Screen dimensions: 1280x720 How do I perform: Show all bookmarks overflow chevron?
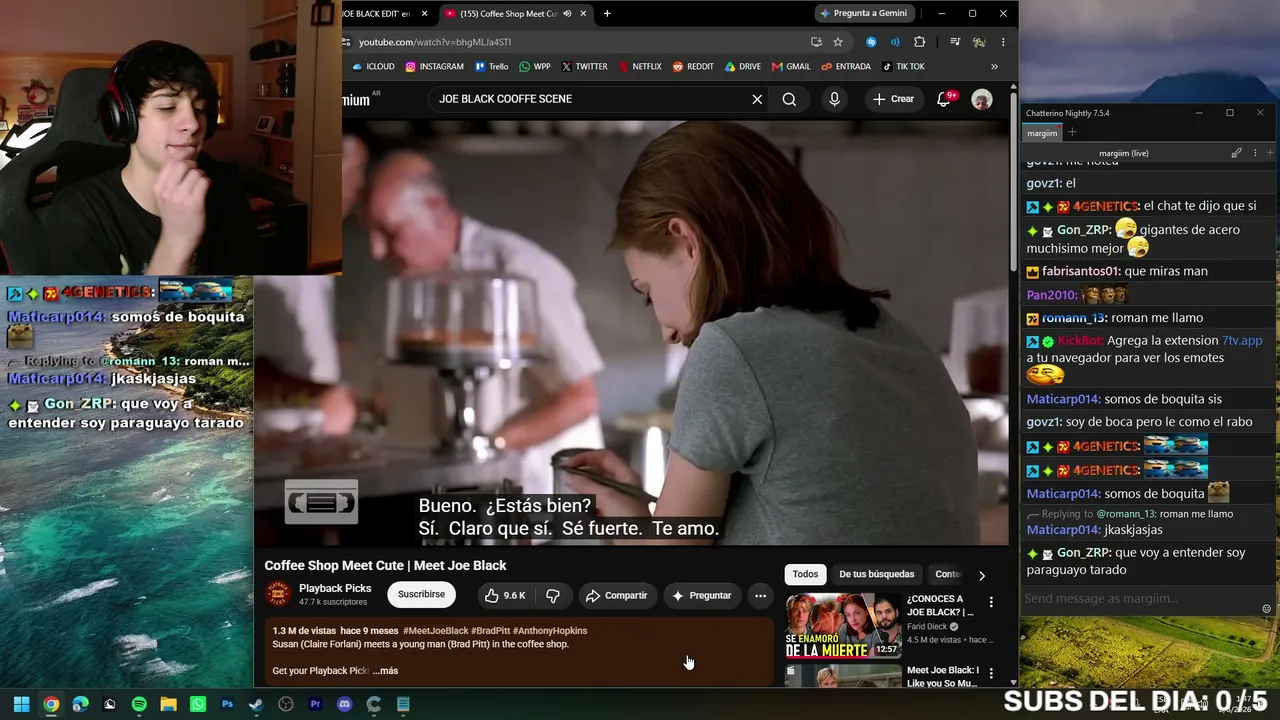(x=994, y=67)
